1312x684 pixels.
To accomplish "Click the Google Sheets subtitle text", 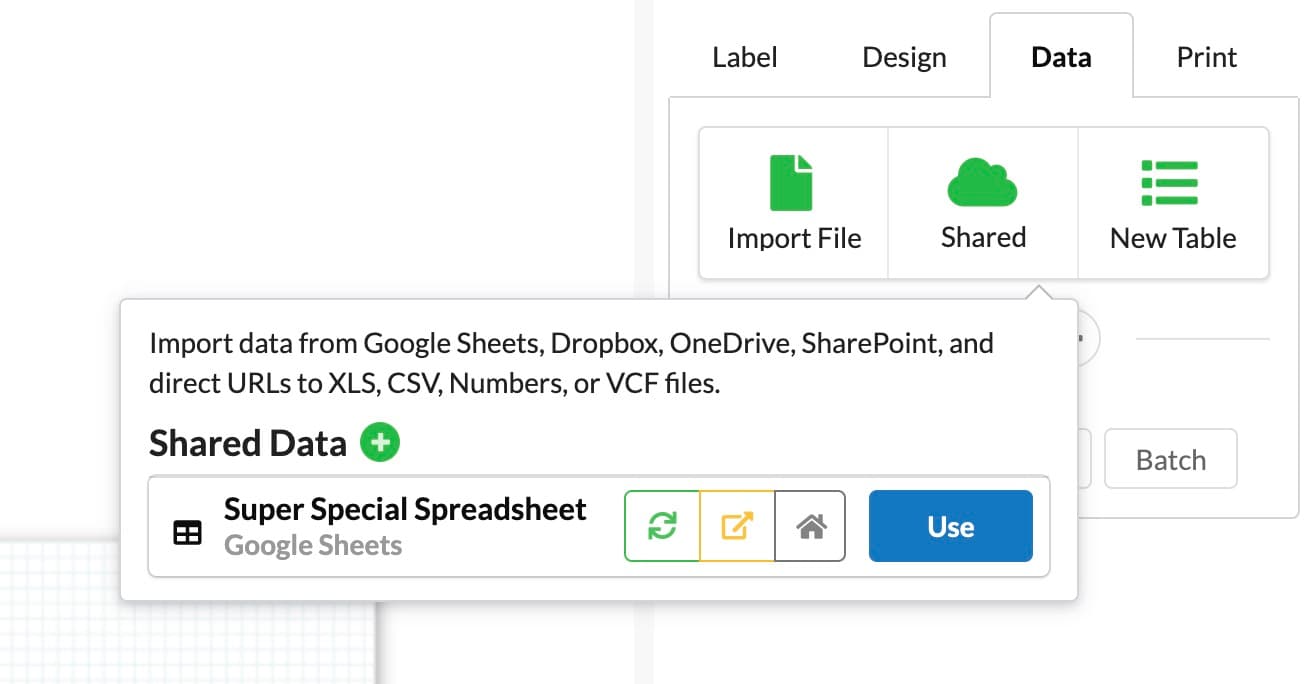I will point(313,546).
